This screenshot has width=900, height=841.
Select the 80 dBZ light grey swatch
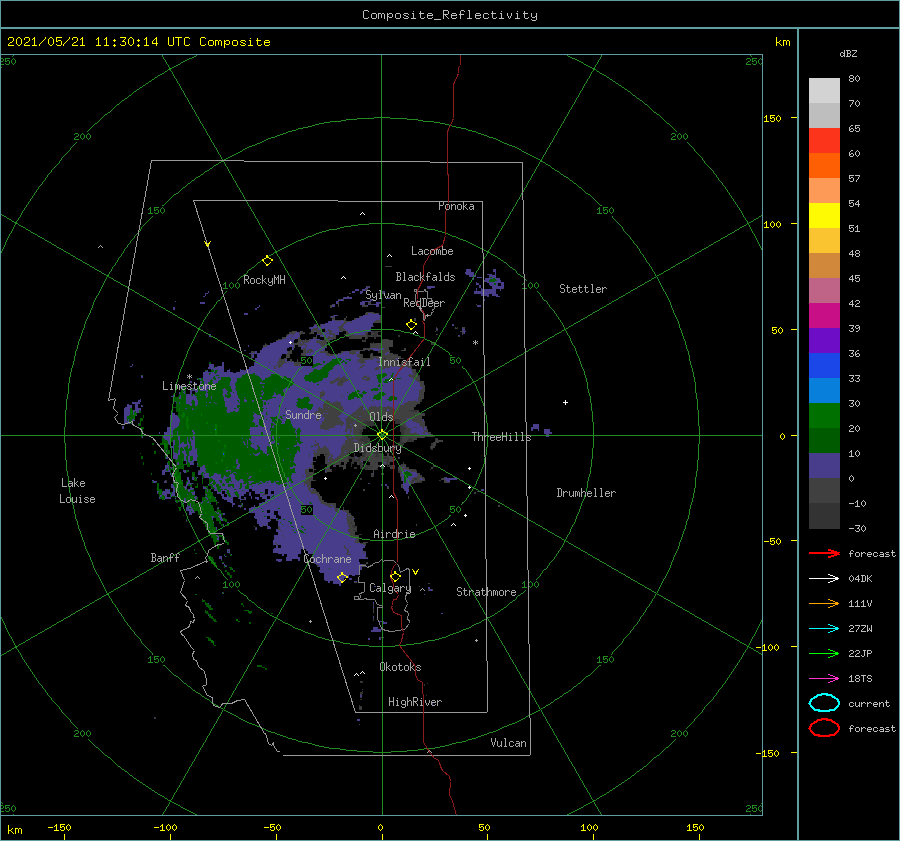[824, 91]
